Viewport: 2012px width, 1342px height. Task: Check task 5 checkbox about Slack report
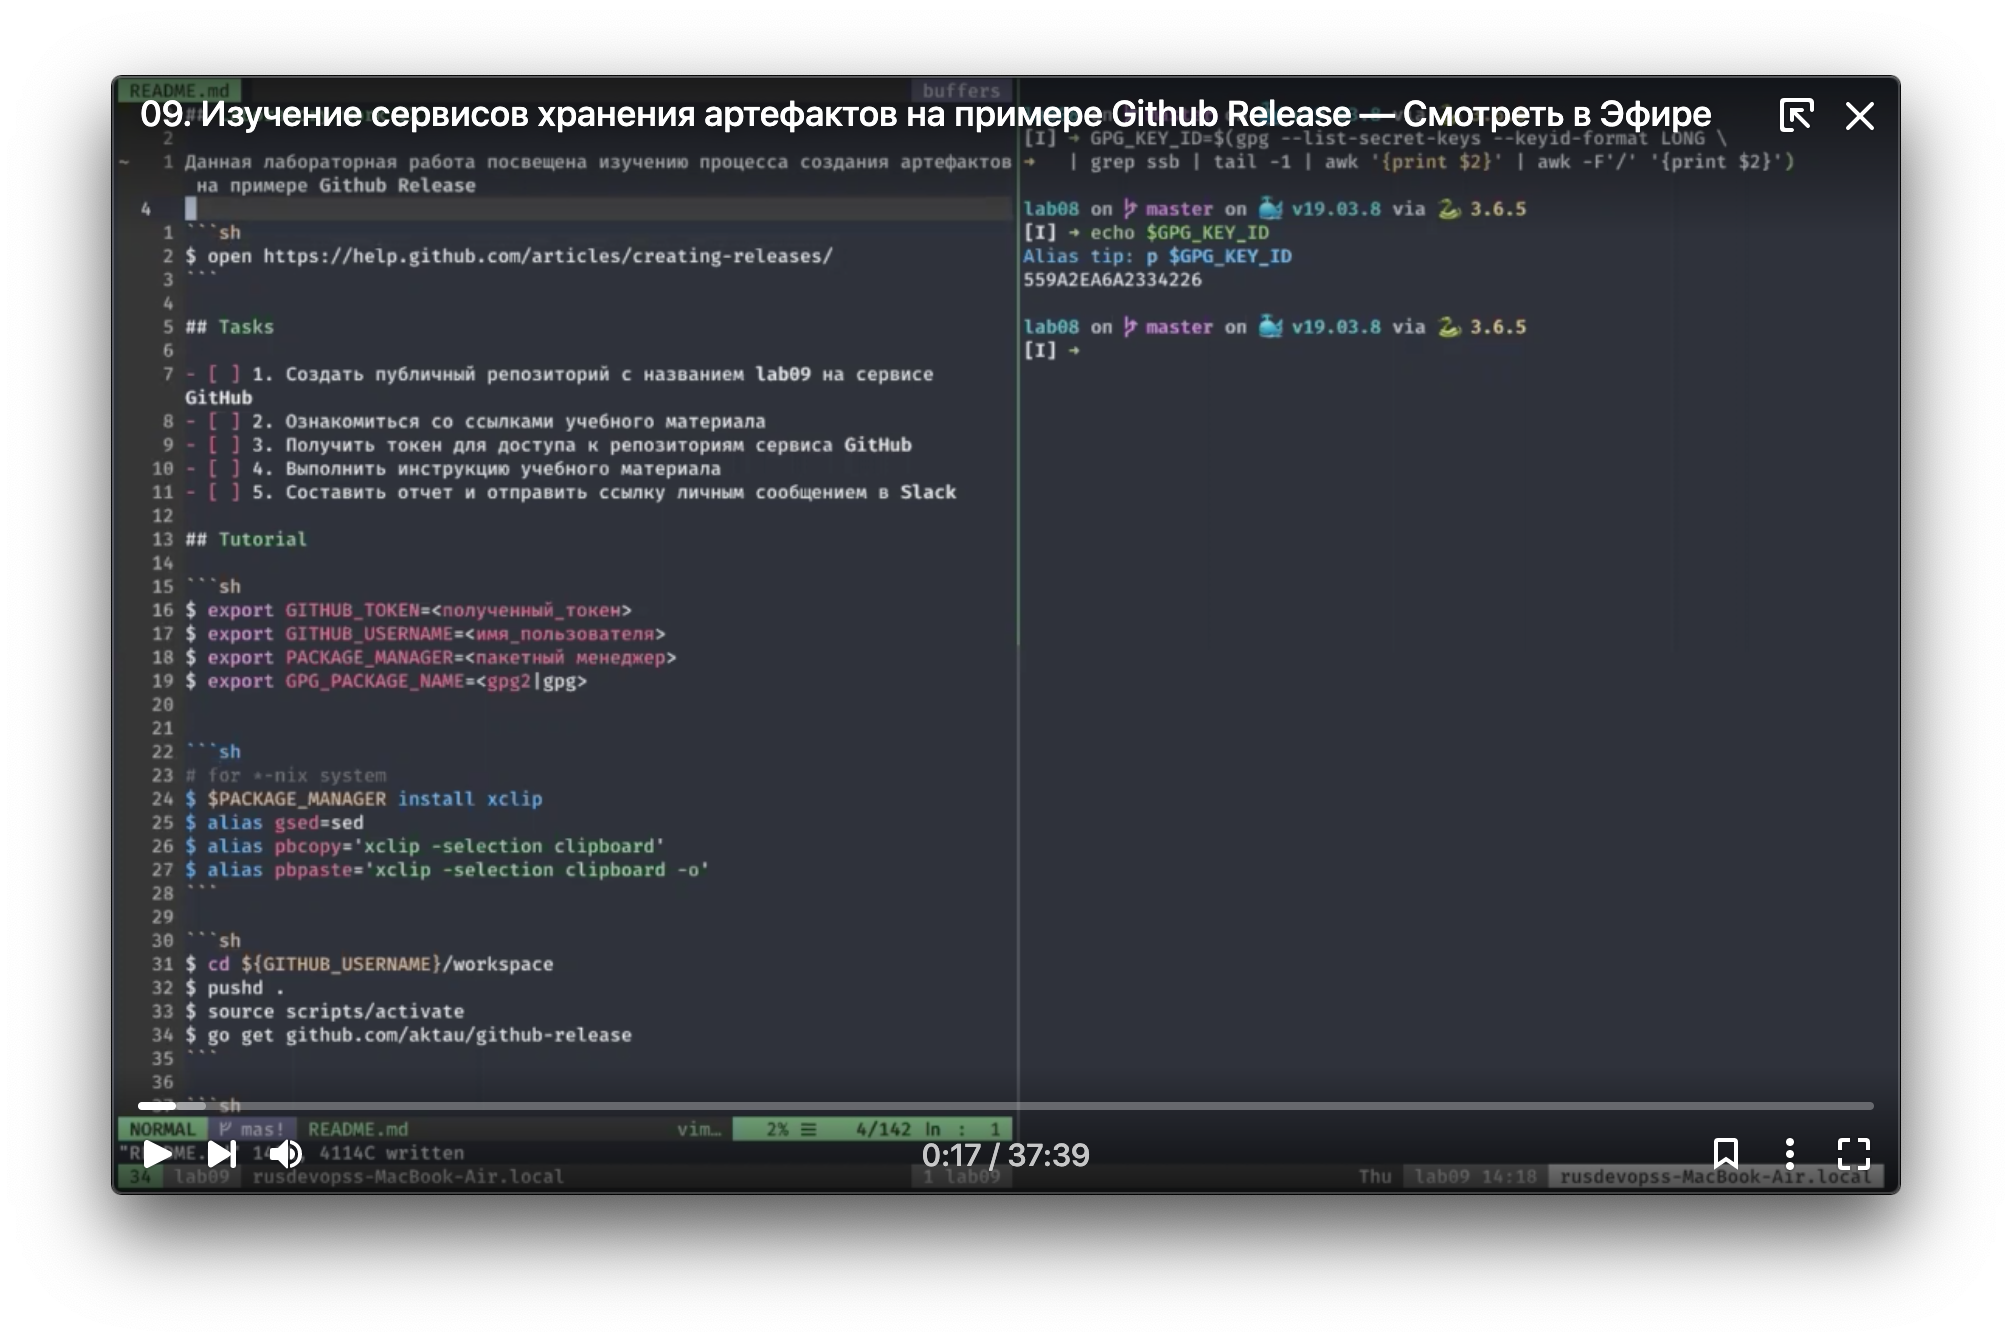point(223,492)
